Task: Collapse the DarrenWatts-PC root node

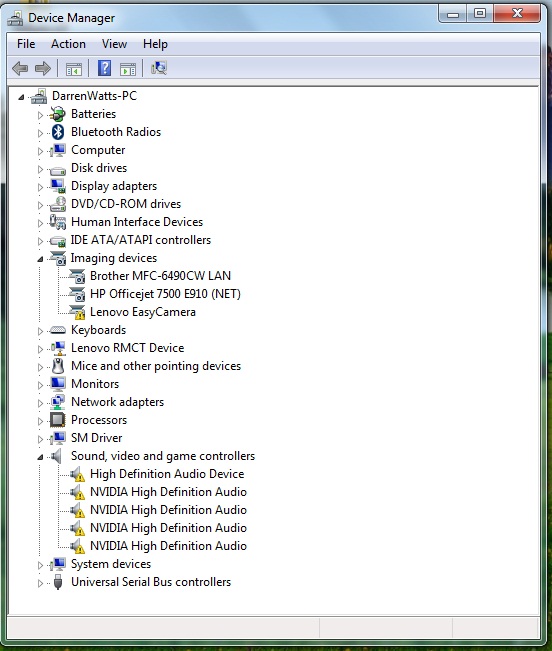Action: (x=21, y=97)
